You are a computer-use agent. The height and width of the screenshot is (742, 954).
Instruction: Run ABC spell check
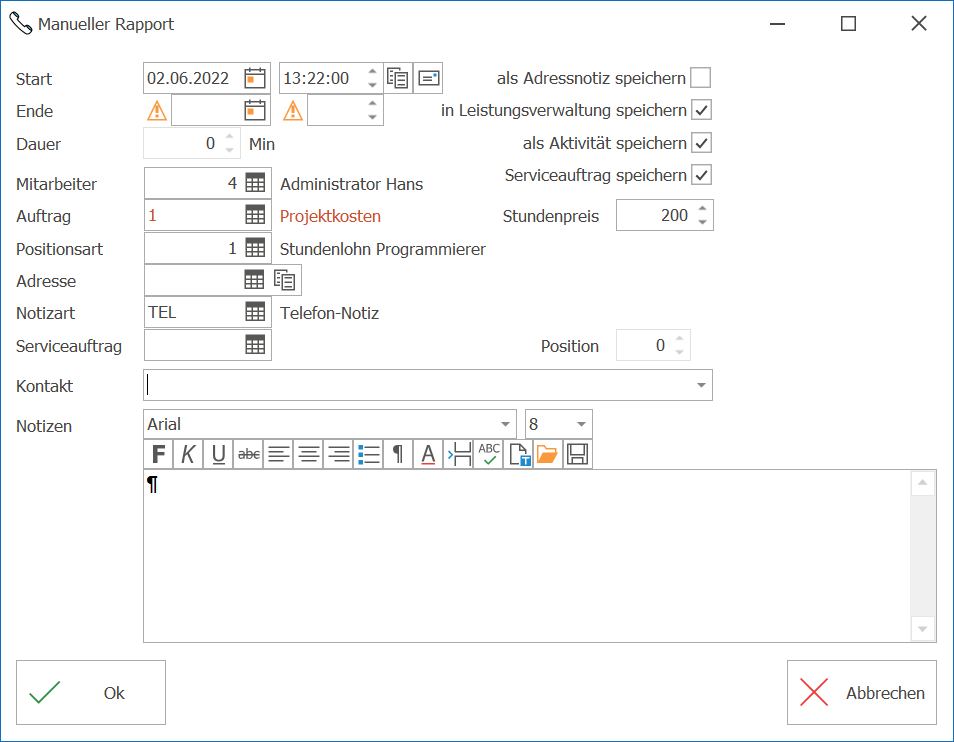(x=489, y=454)
